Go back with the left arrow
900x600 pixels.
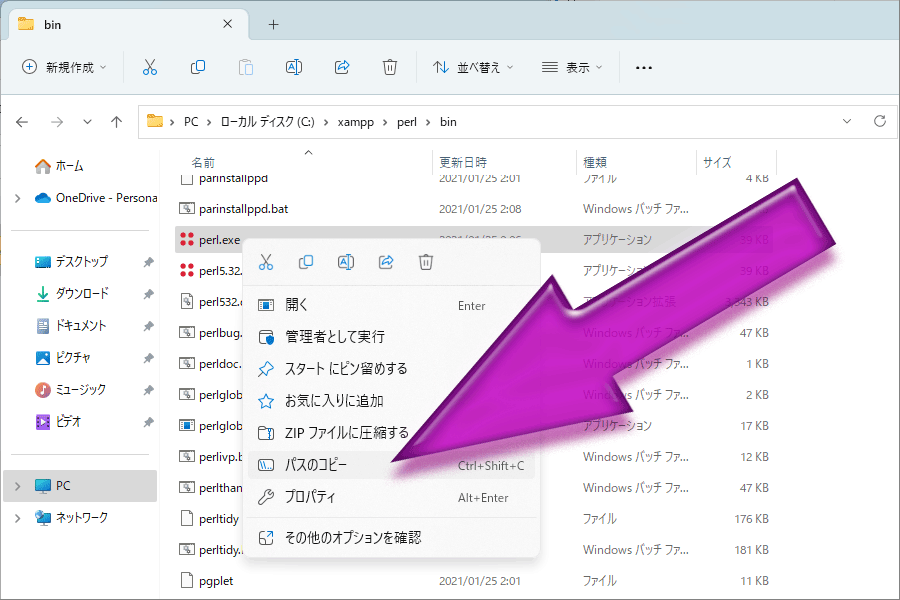coord(22,122)
